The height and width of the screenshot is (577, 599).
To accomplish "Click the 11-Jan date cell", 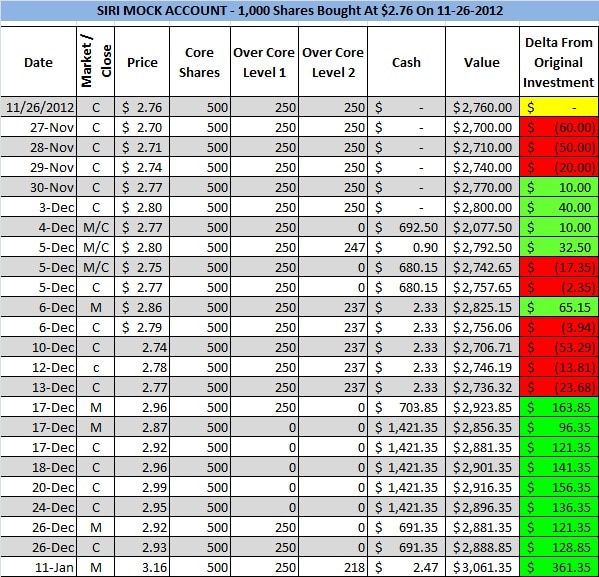I will pyautogui.click(x=38, y=567).
